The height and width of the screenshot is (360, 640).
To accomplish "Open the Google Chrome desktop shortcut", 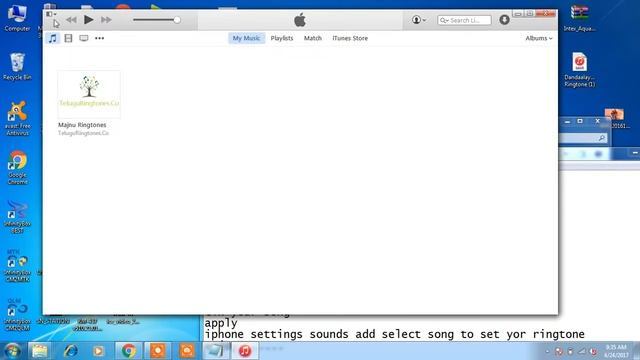I will pos(17,168).
